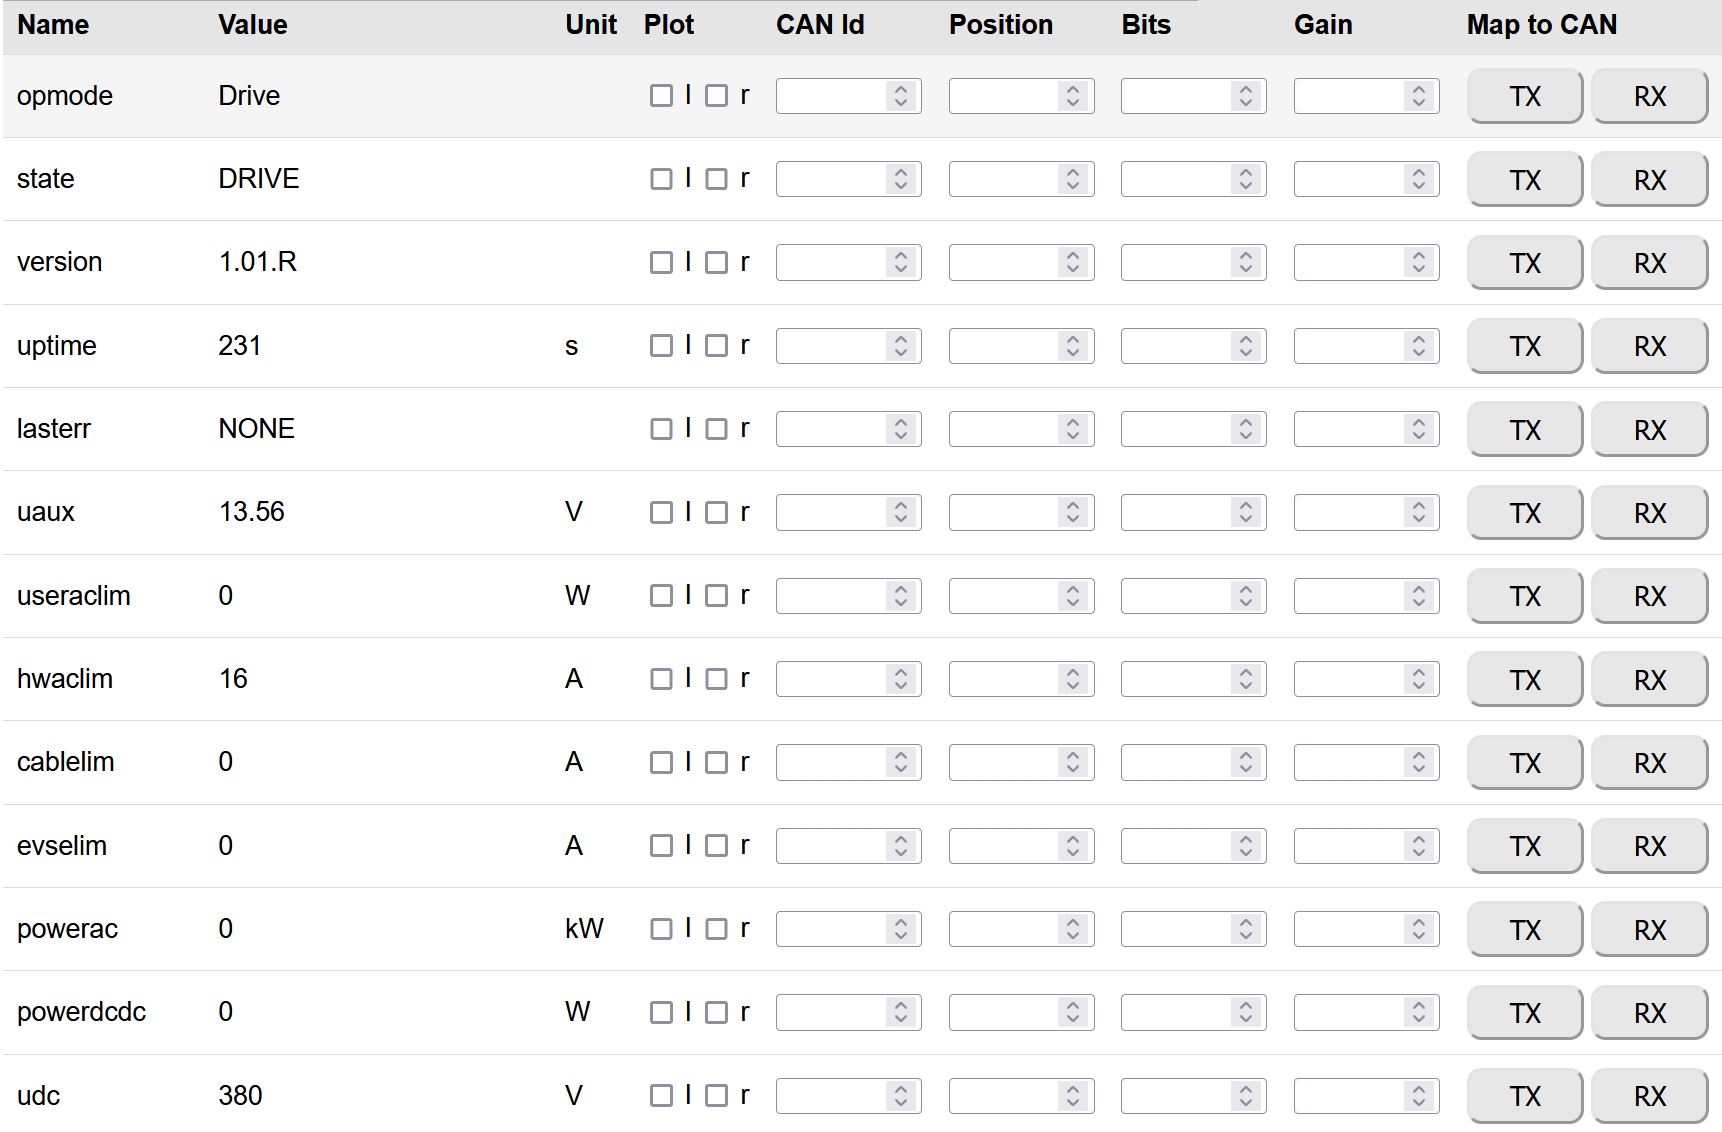This screenshot has width=1722, height=1132.
Task: Click Bits stepper arrows for hwaclim
Action: tap(1246, 679)
